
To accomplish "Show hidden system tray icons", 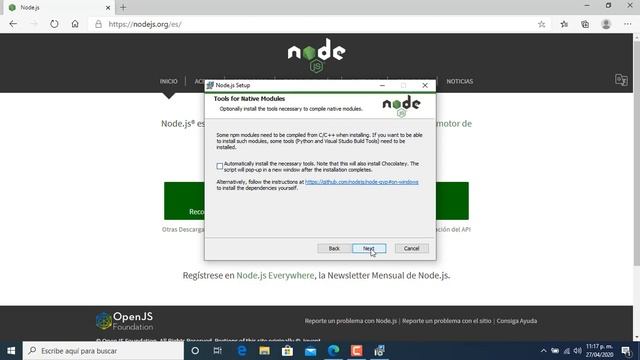I will coord(543,351).
